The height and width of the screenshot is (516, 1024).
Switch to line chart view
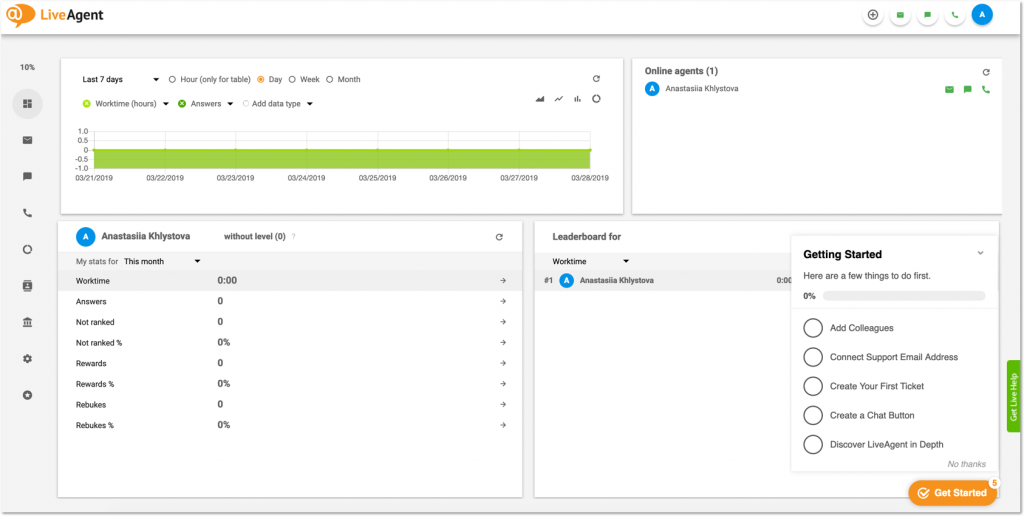[x=559, y=99]
